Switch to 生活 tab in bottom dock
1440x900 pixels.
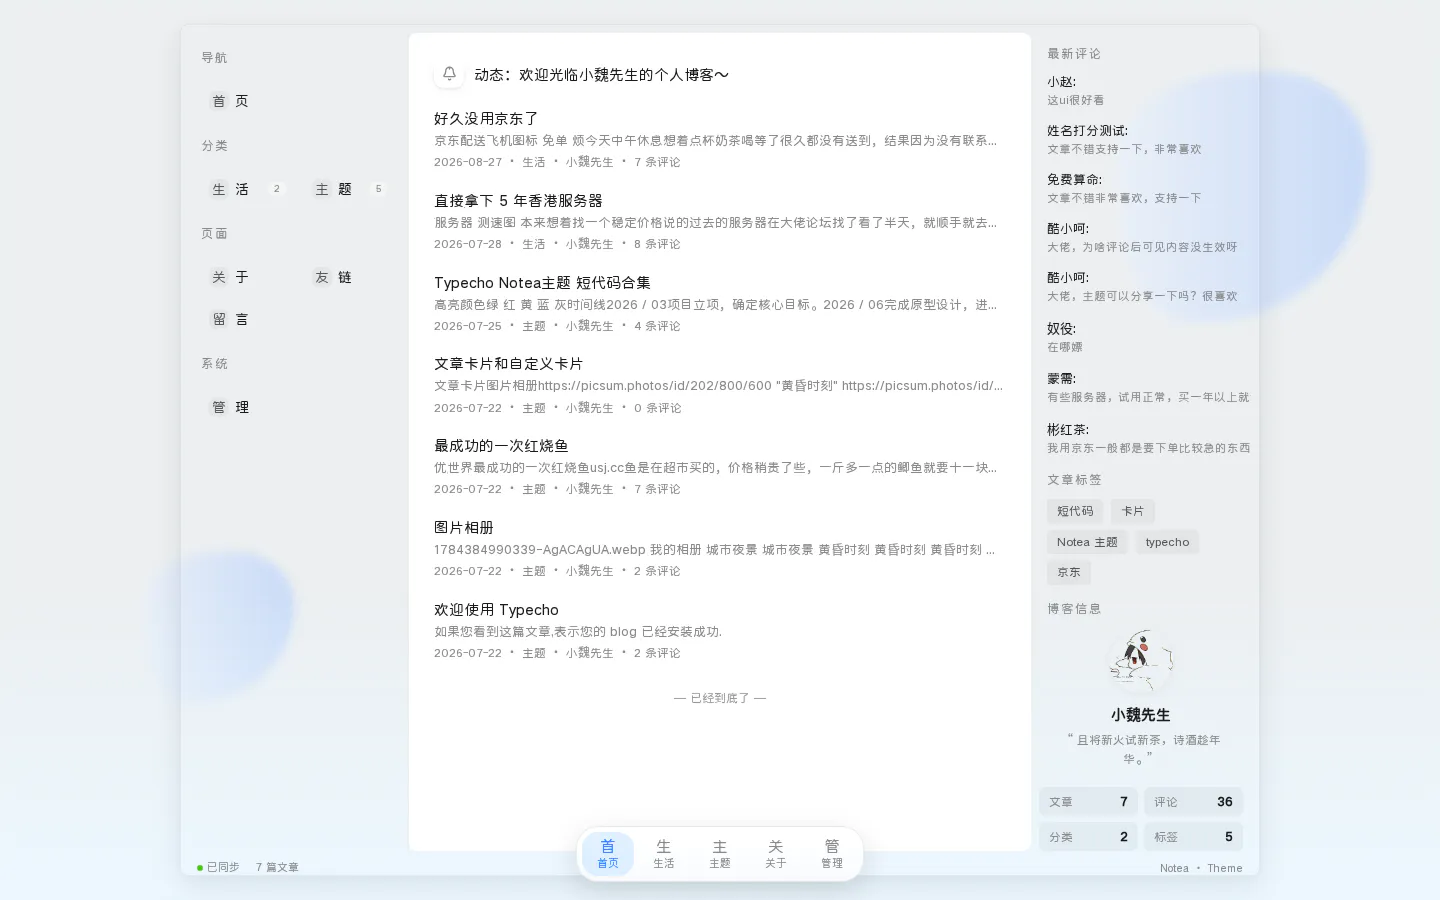tap(664, 854)
